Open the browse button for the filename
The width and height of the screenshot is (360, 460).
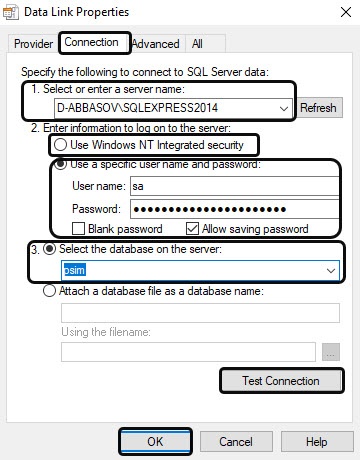click(331, 352)
